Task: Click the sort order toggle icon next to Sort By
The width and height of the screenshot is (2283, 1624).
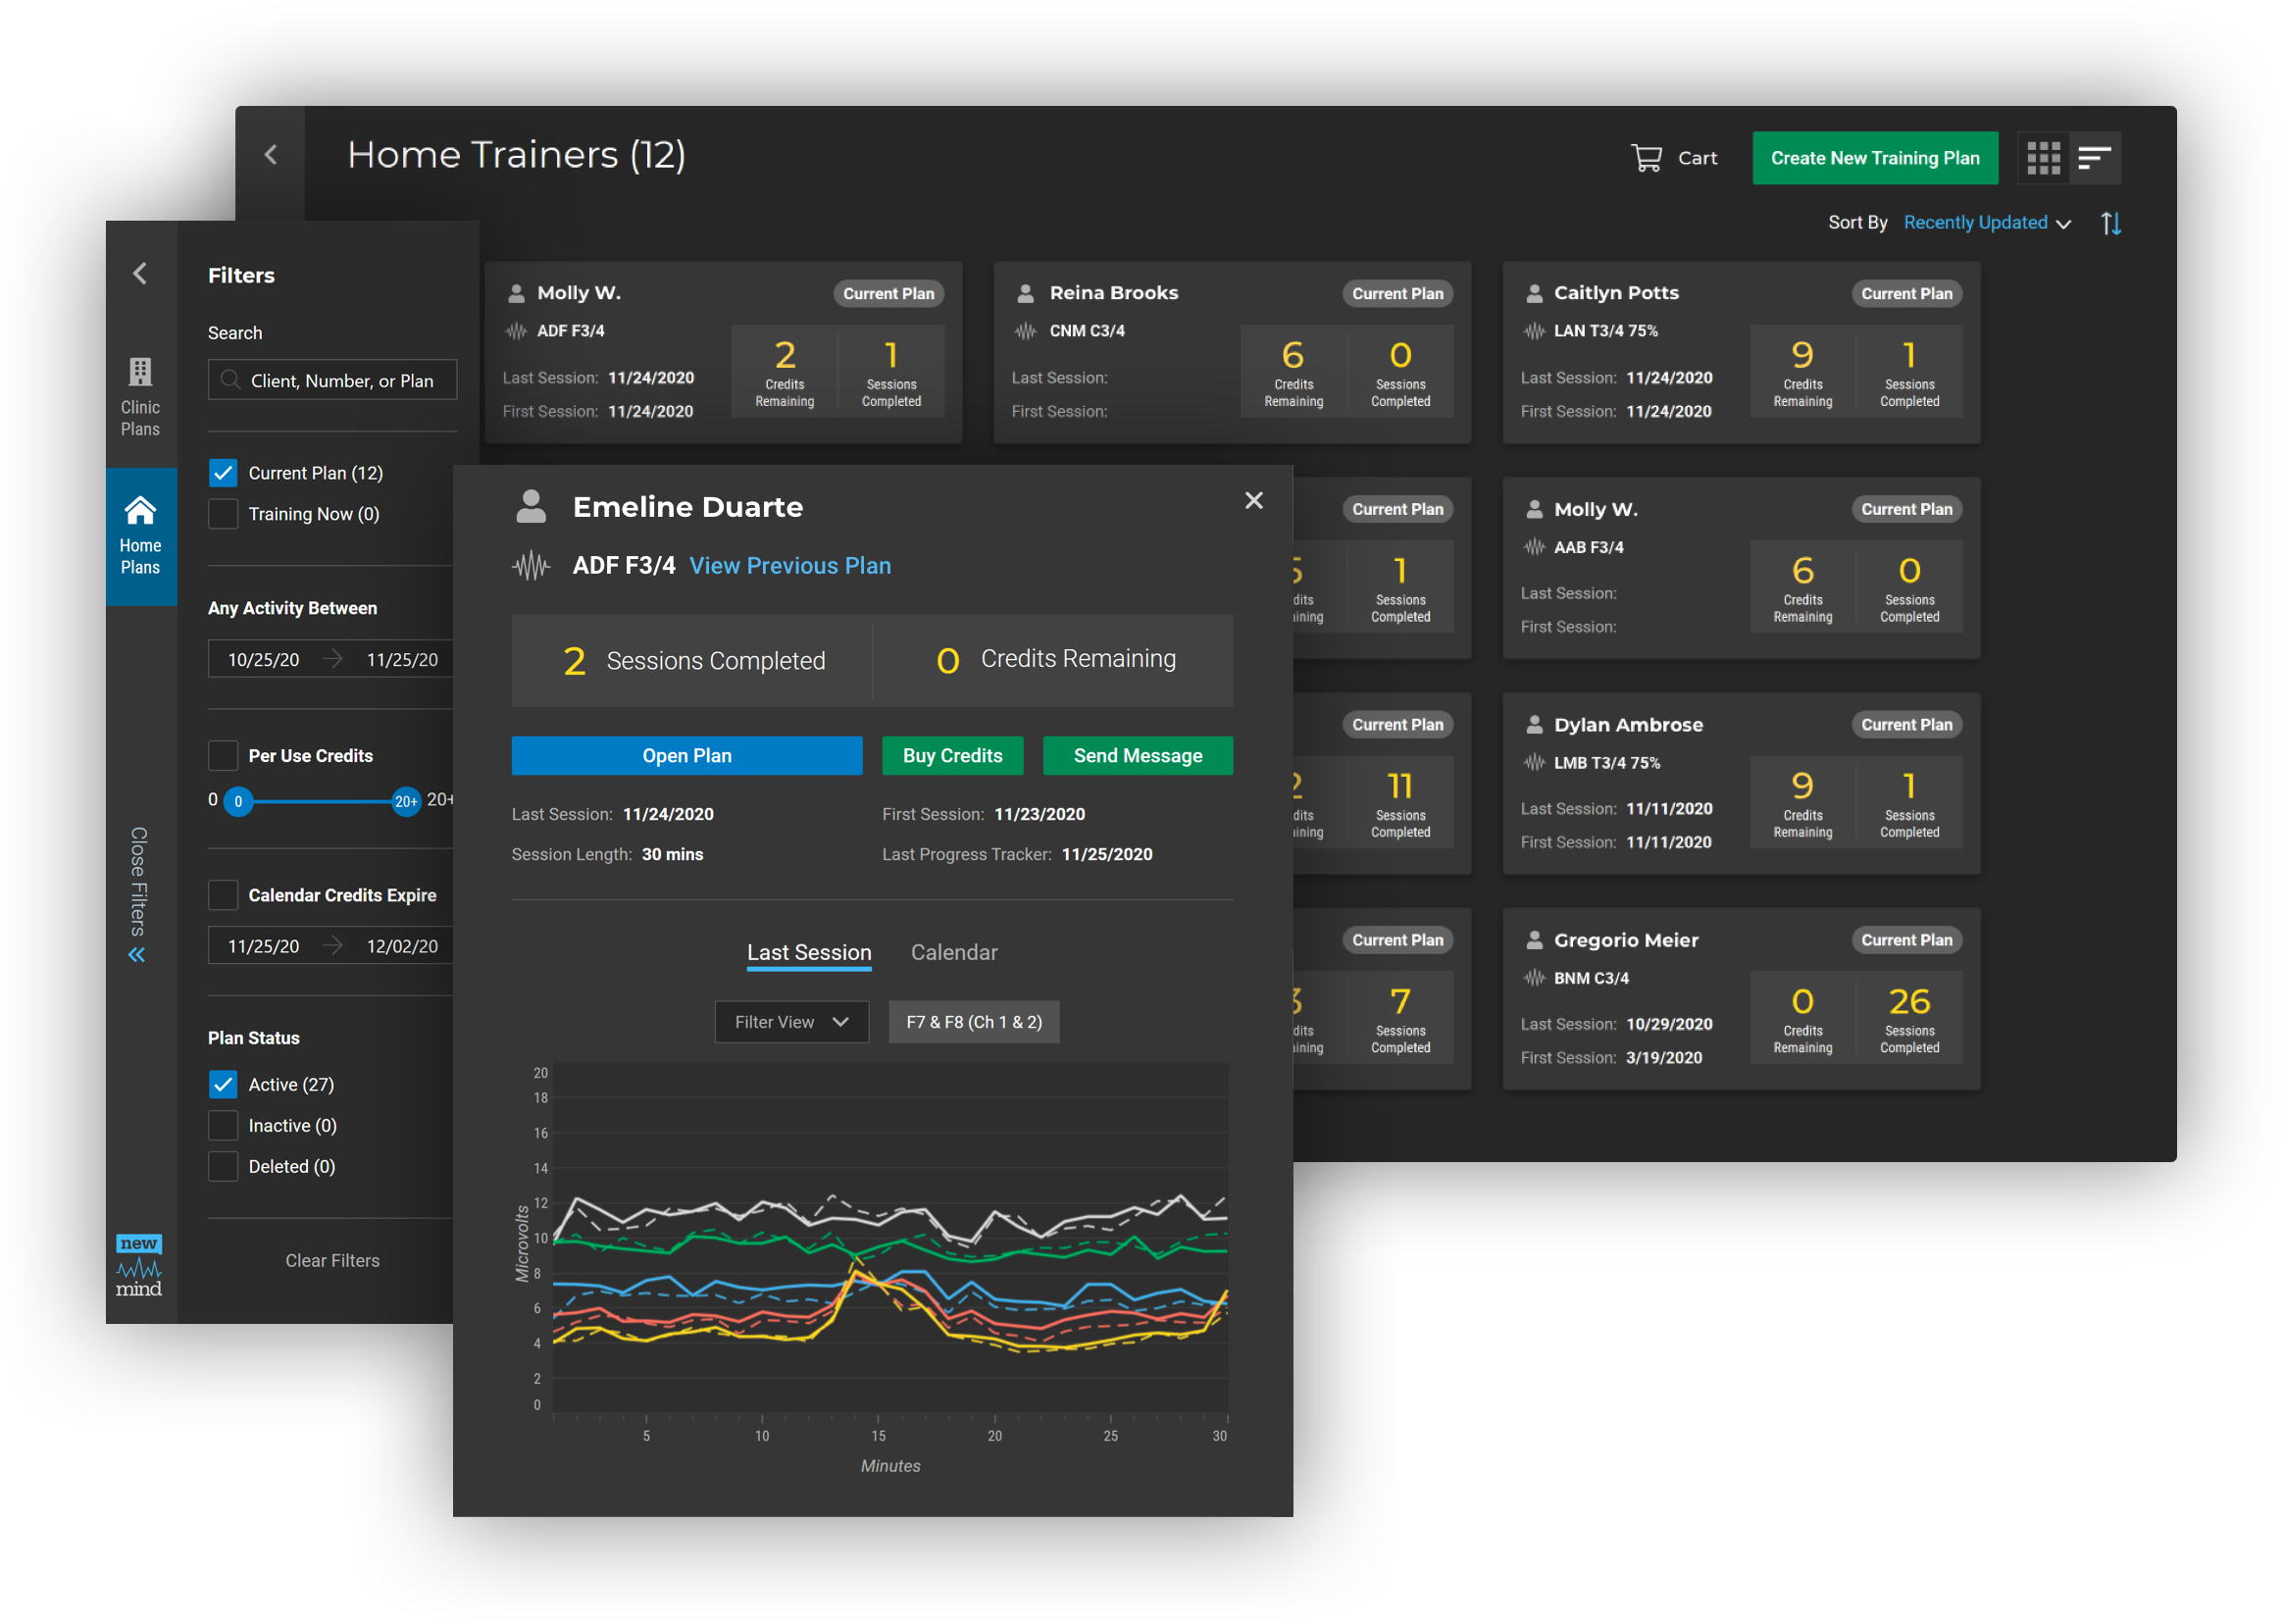Action: click(x=2110, y=222)
